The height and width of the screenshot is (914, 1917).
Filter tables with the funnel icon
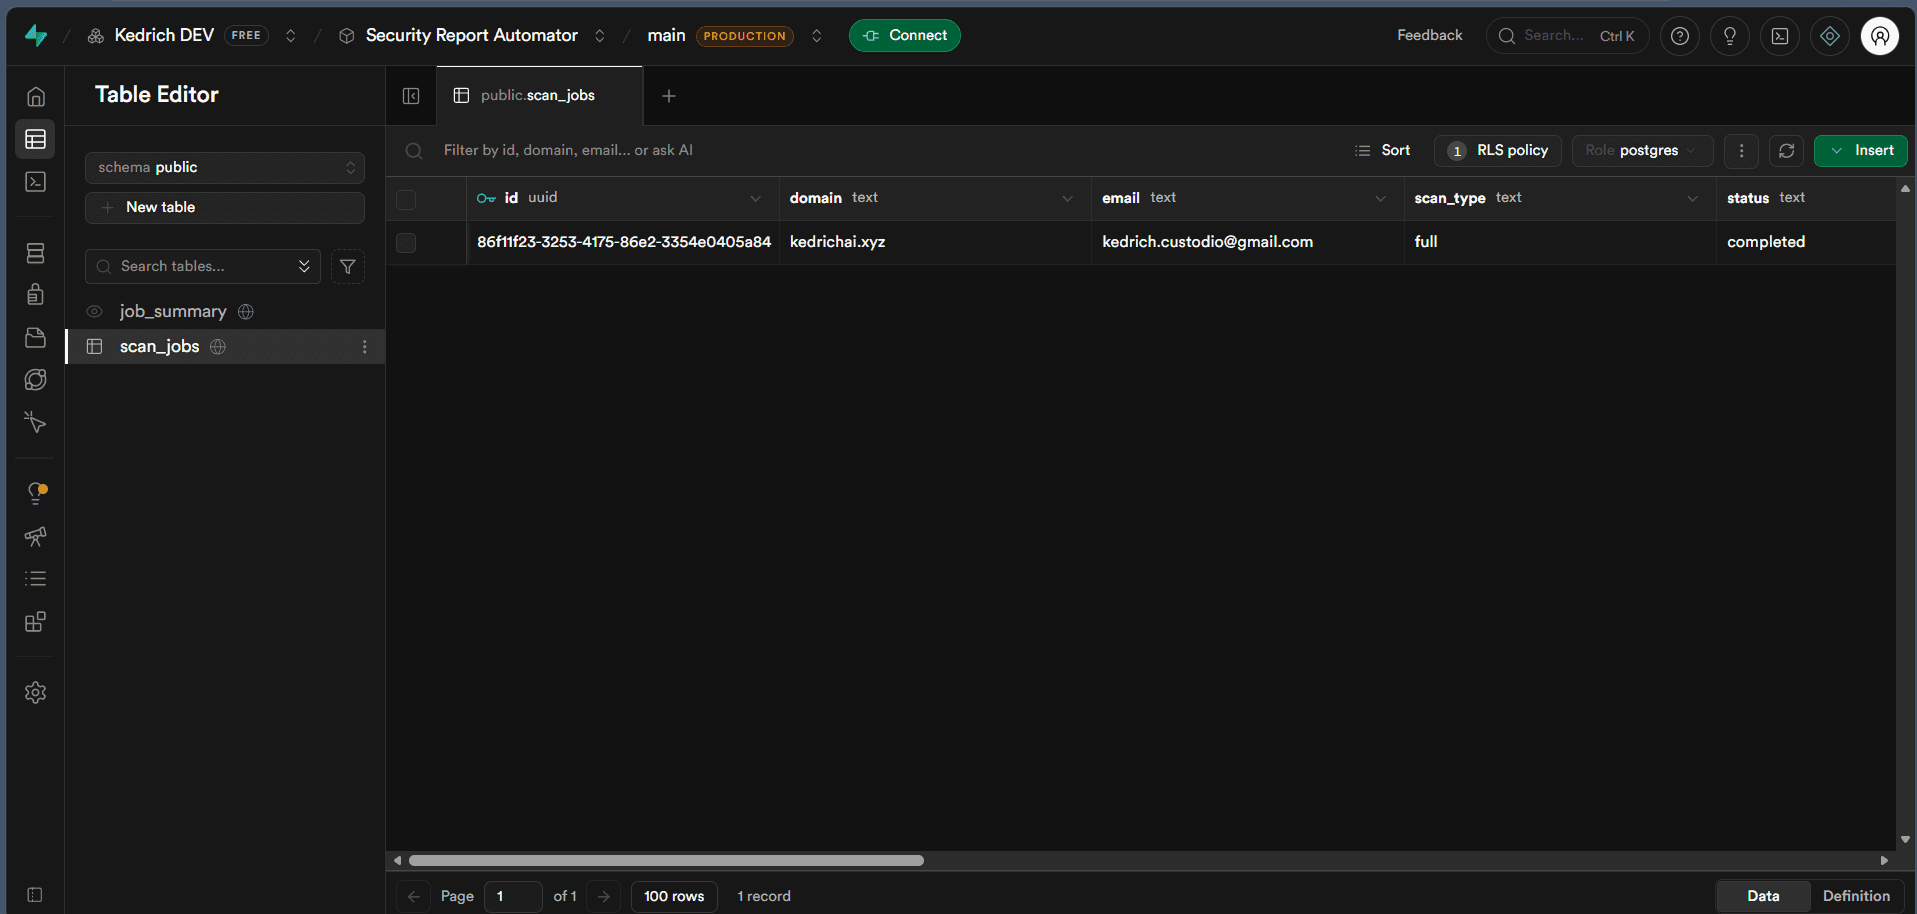pos(348,267)
